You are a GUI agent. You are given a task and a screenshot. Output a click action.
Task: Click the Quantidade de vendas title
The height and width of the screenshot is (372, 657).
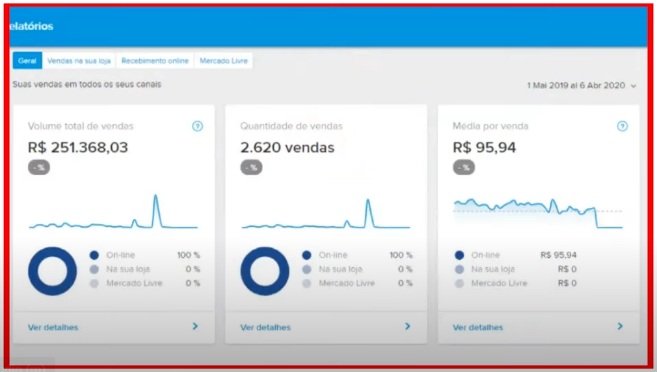(291, 126)
